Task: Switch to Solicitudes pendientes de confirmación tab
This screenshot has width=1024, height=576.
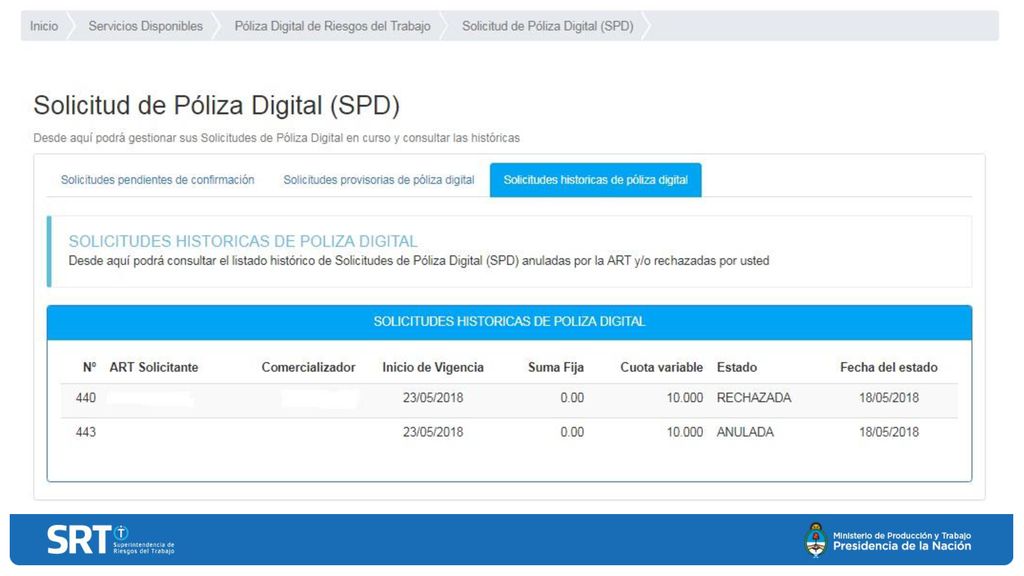Action: (157, 180)
